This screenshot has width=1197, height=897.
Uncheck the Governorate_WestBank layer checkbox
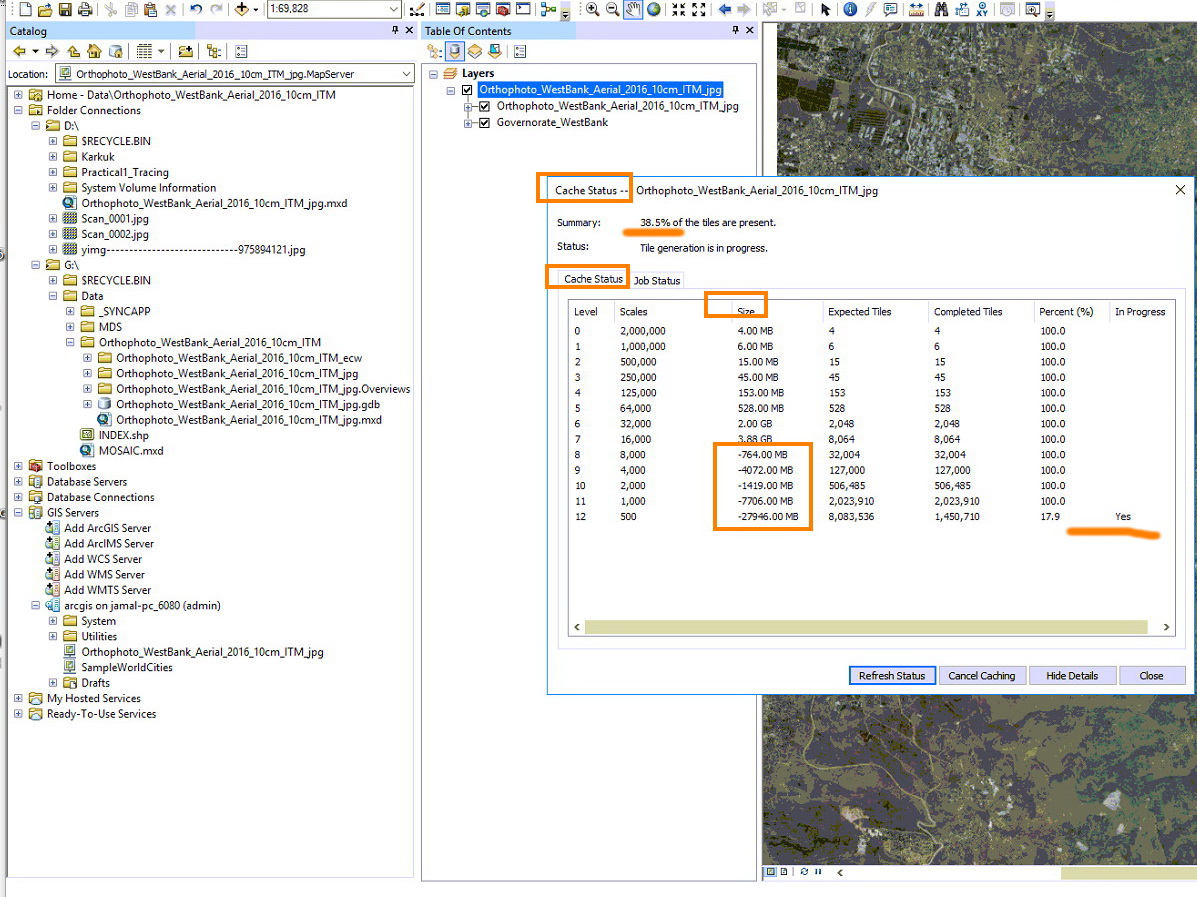click(485, 123)
